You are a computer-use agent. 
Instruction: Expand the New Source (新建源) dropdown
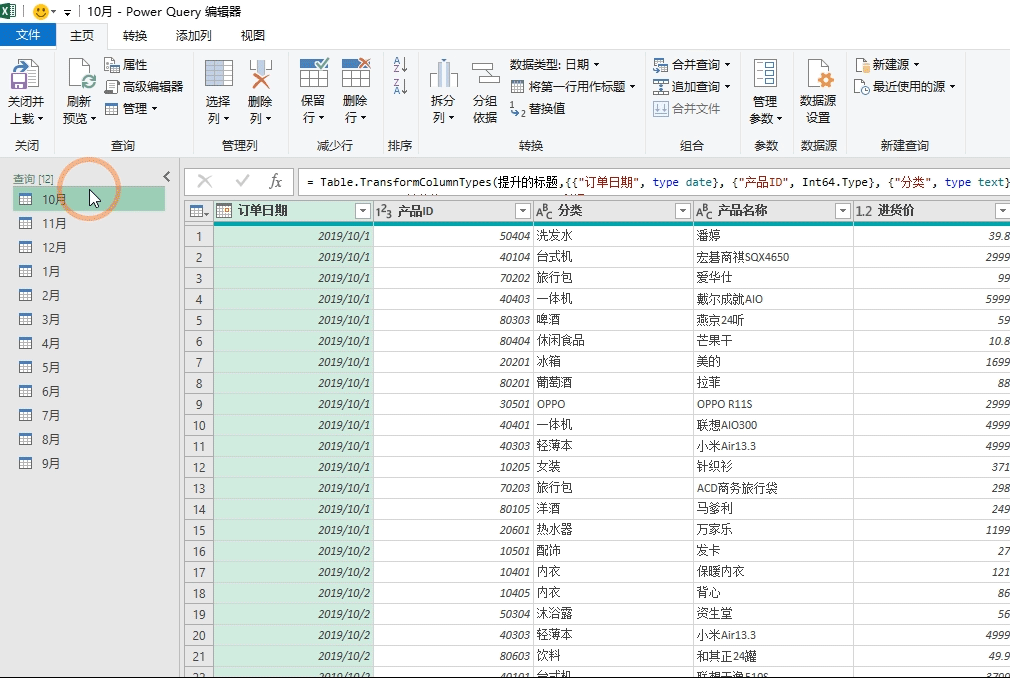click(917, 64)
